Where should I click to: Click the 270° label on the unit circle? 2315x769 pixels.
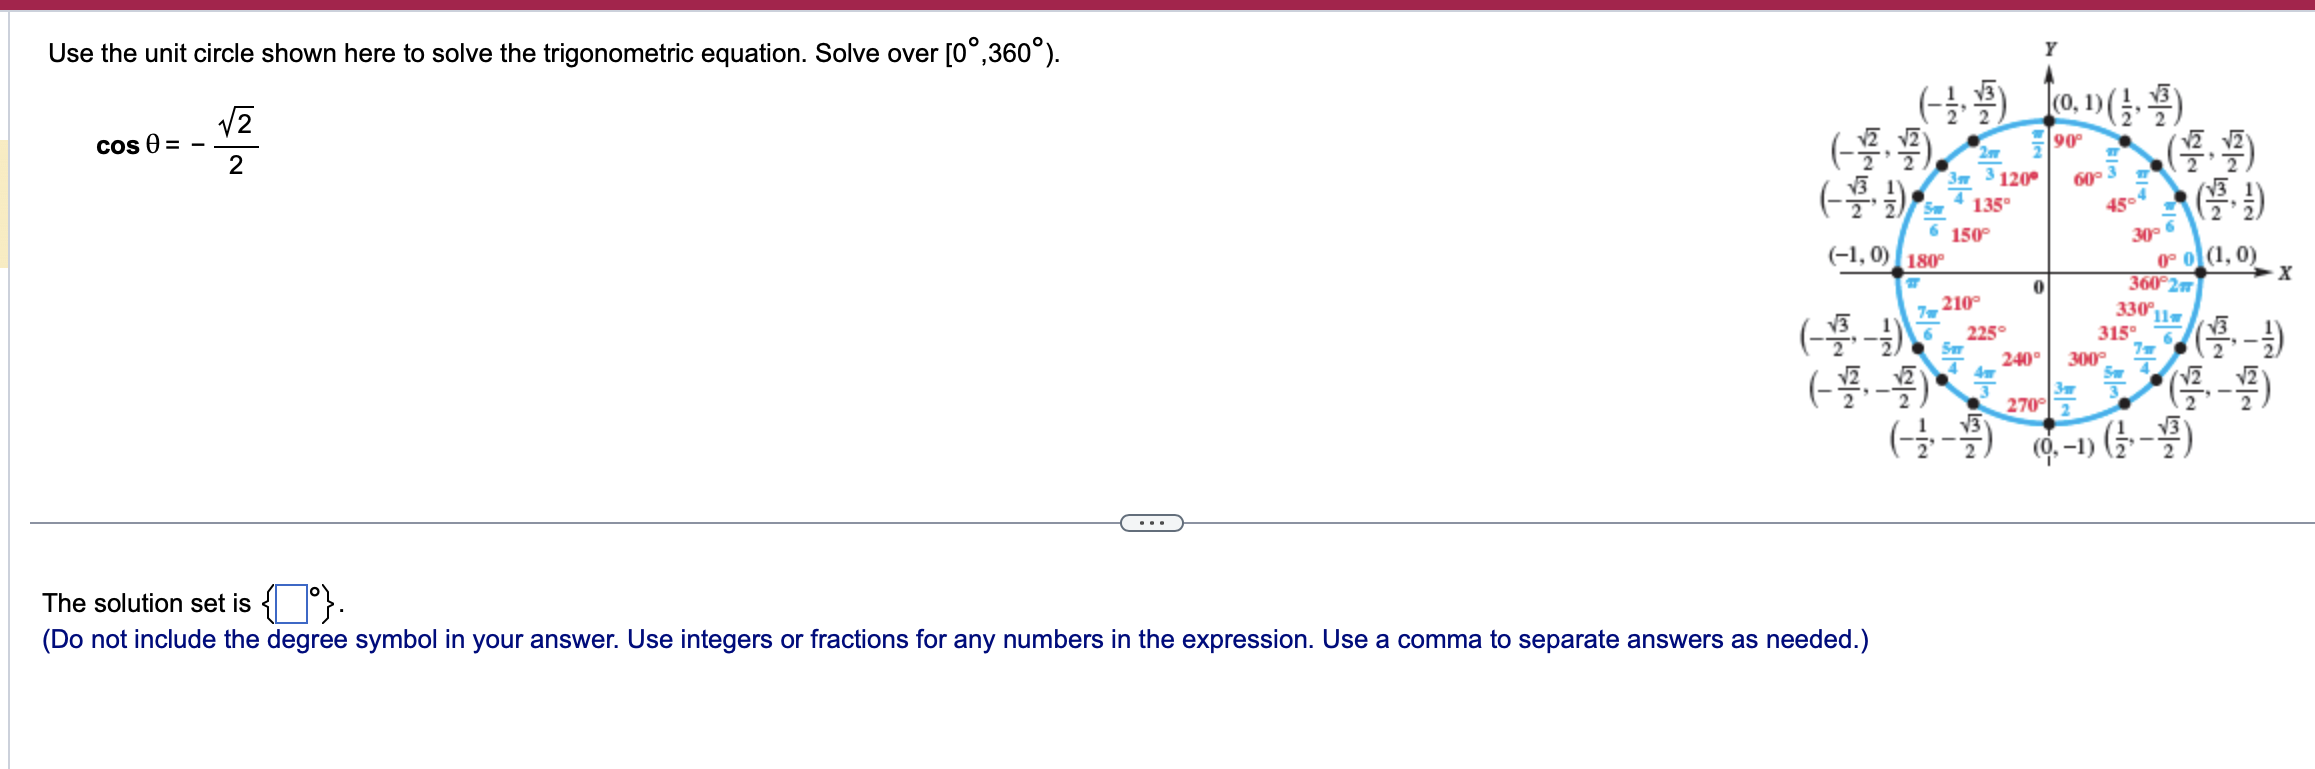click(x=2026, y=405)
